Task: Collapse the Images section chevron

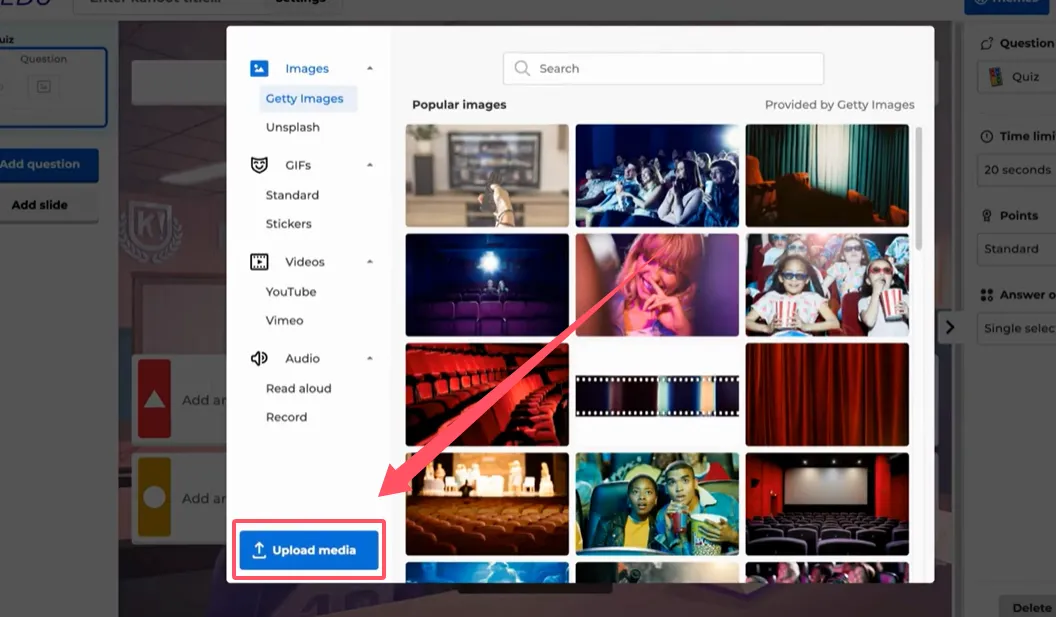Action: 370,69
